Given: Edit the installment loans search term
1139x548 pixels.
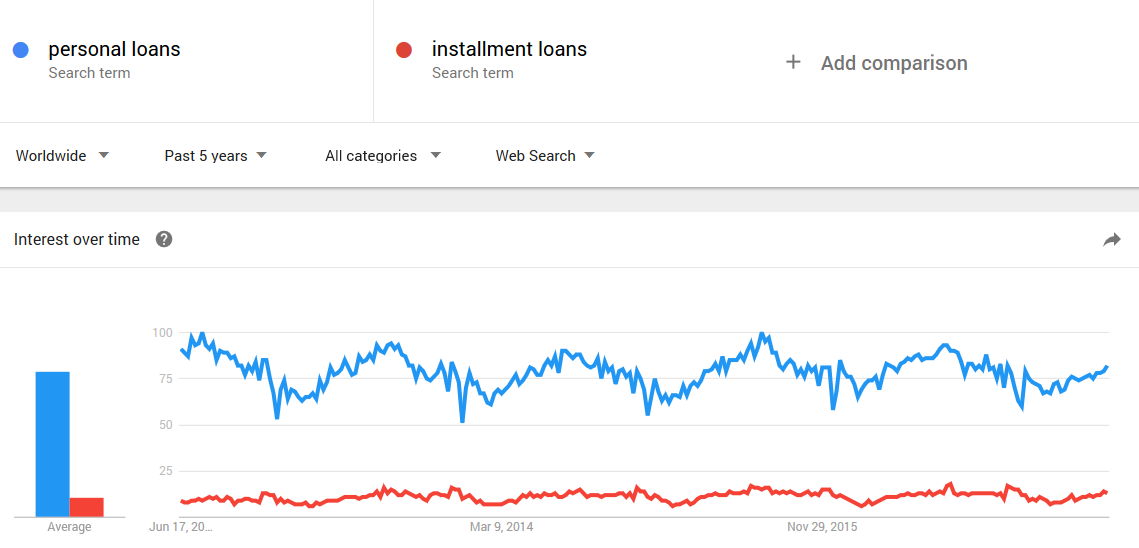Looking at the screenshot, I should pyautogui.click(x=509, y=49).
